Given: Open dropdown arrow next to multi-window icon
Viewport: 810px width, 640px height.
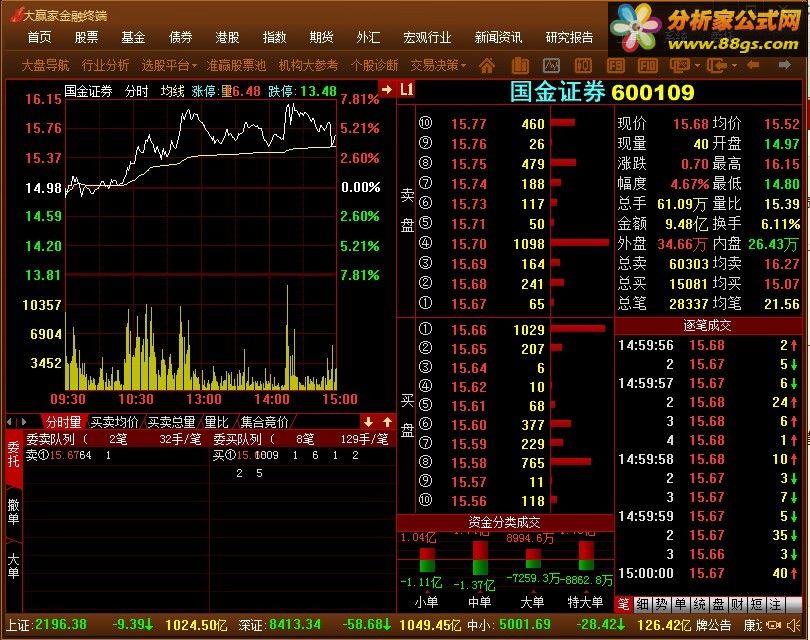Looking at the screenshot, I should point(697,66).
